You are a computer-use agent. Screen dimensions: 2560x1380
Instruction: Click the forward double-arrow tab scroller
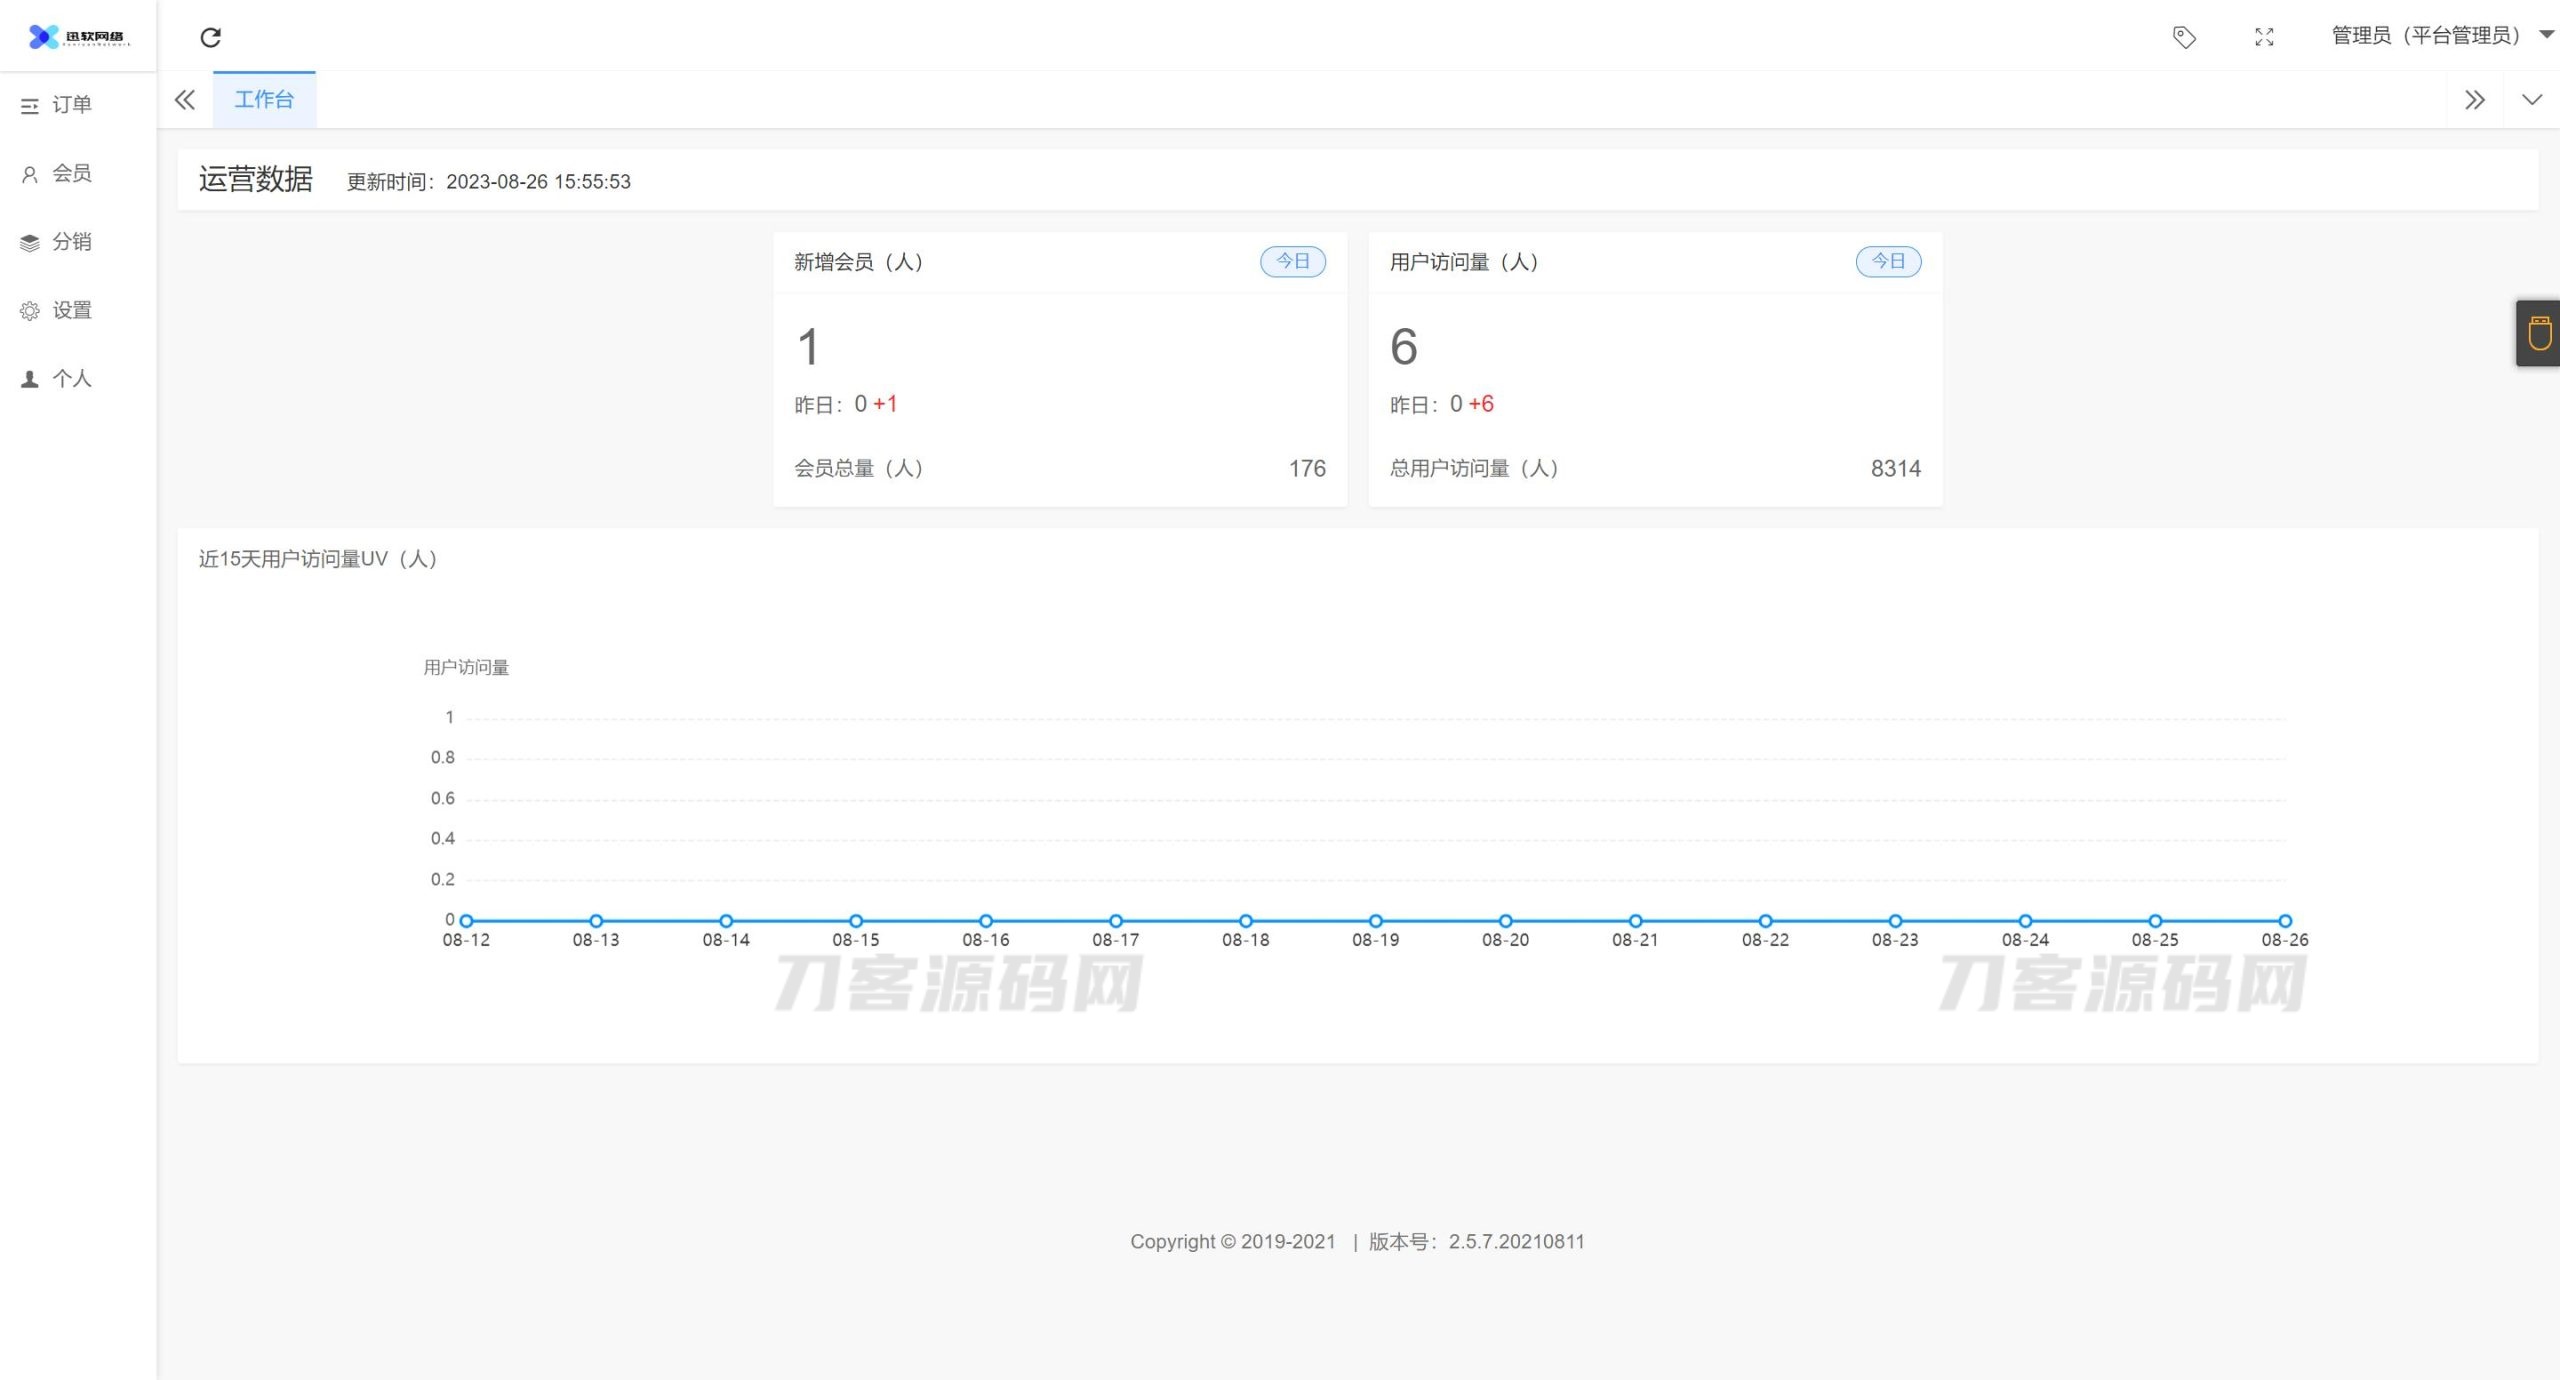pyautogui.click(x=2475, y=100)
